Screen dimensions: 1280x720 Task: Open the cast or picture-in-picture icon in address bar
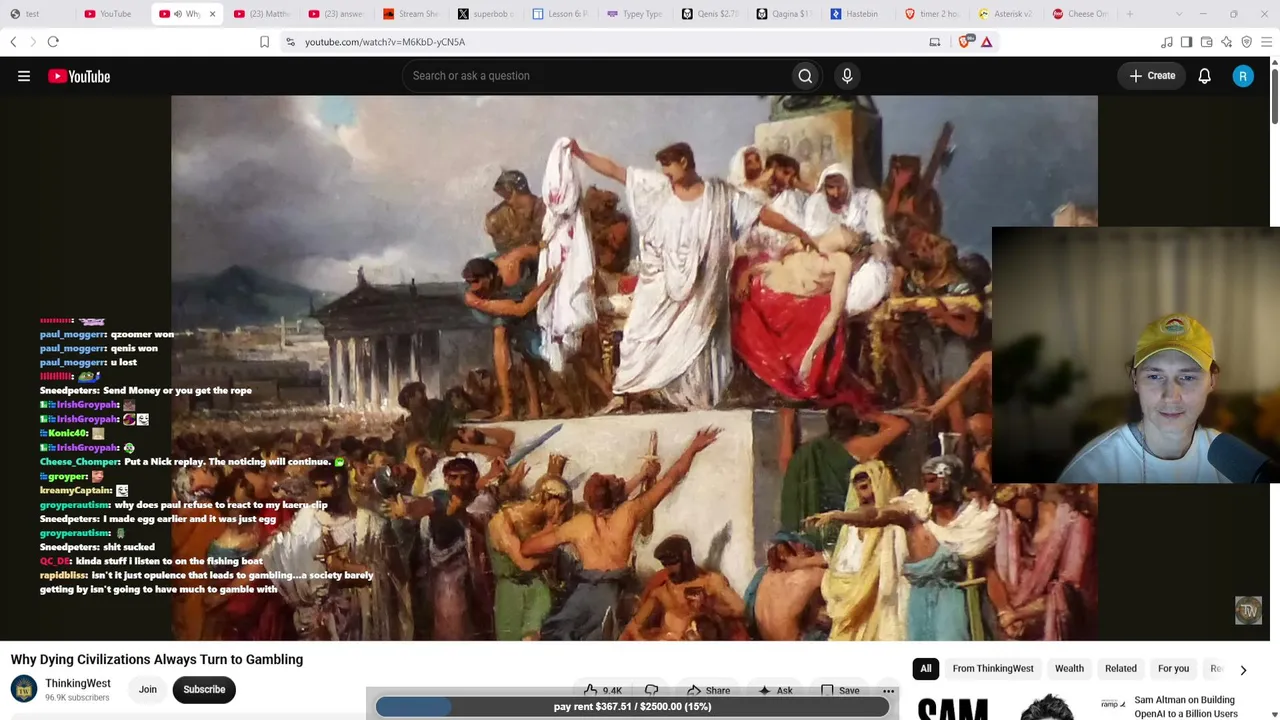(x=935, y=42)
